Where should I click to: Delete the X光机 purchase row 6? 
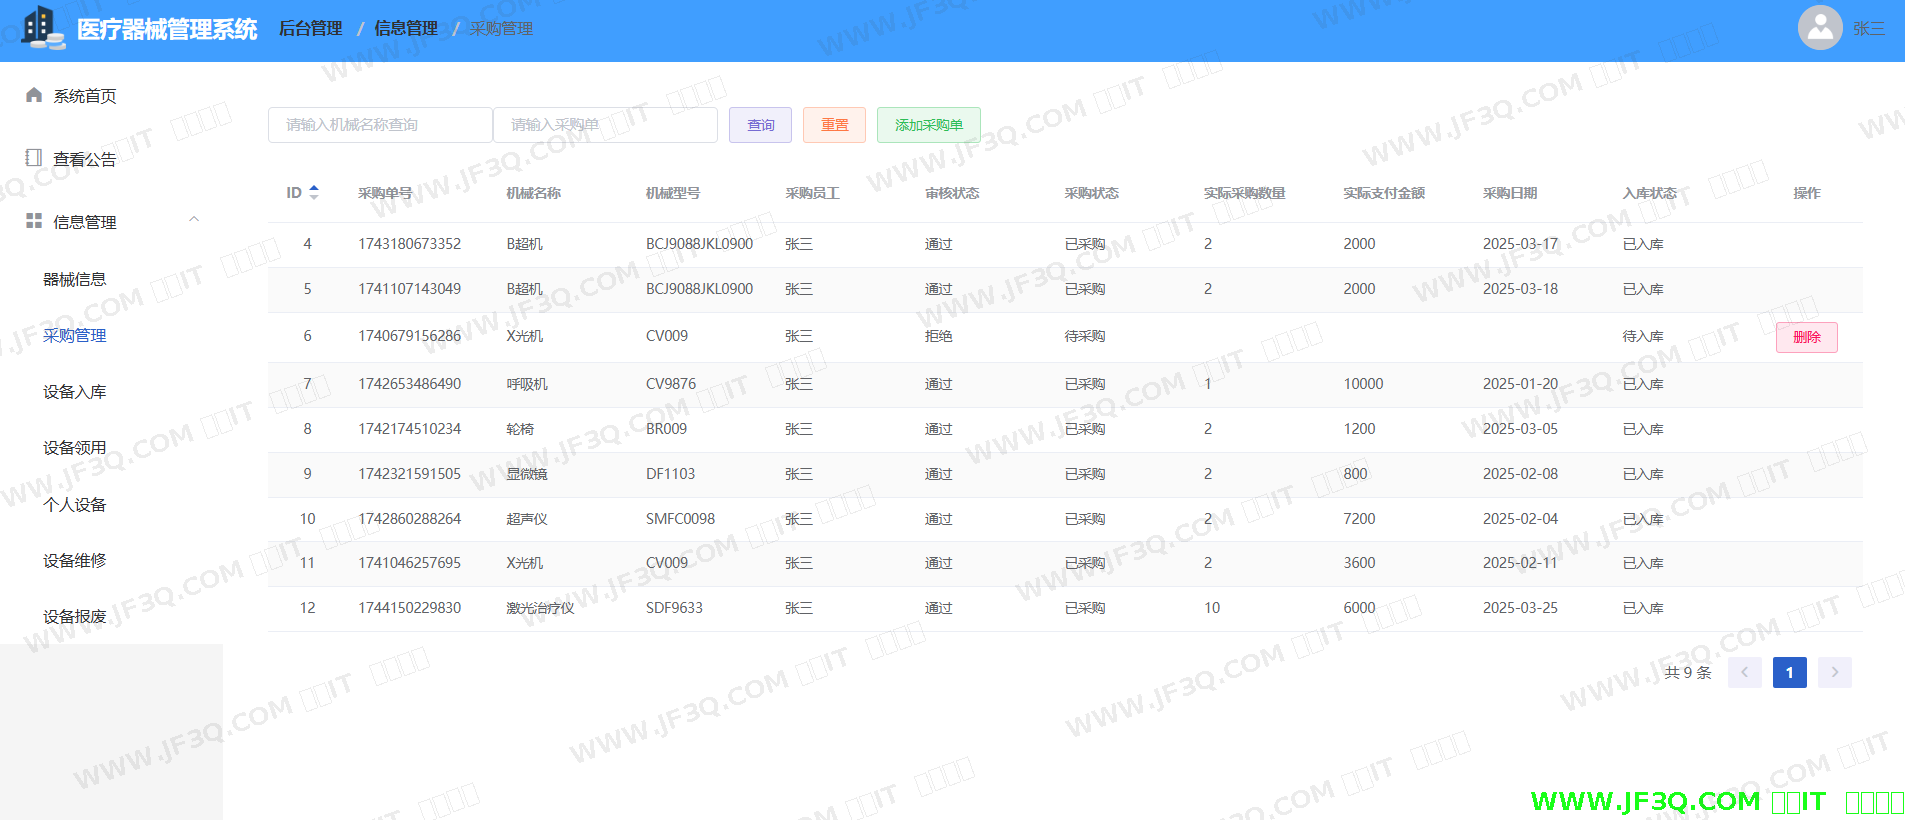[x=1806, y=337]
